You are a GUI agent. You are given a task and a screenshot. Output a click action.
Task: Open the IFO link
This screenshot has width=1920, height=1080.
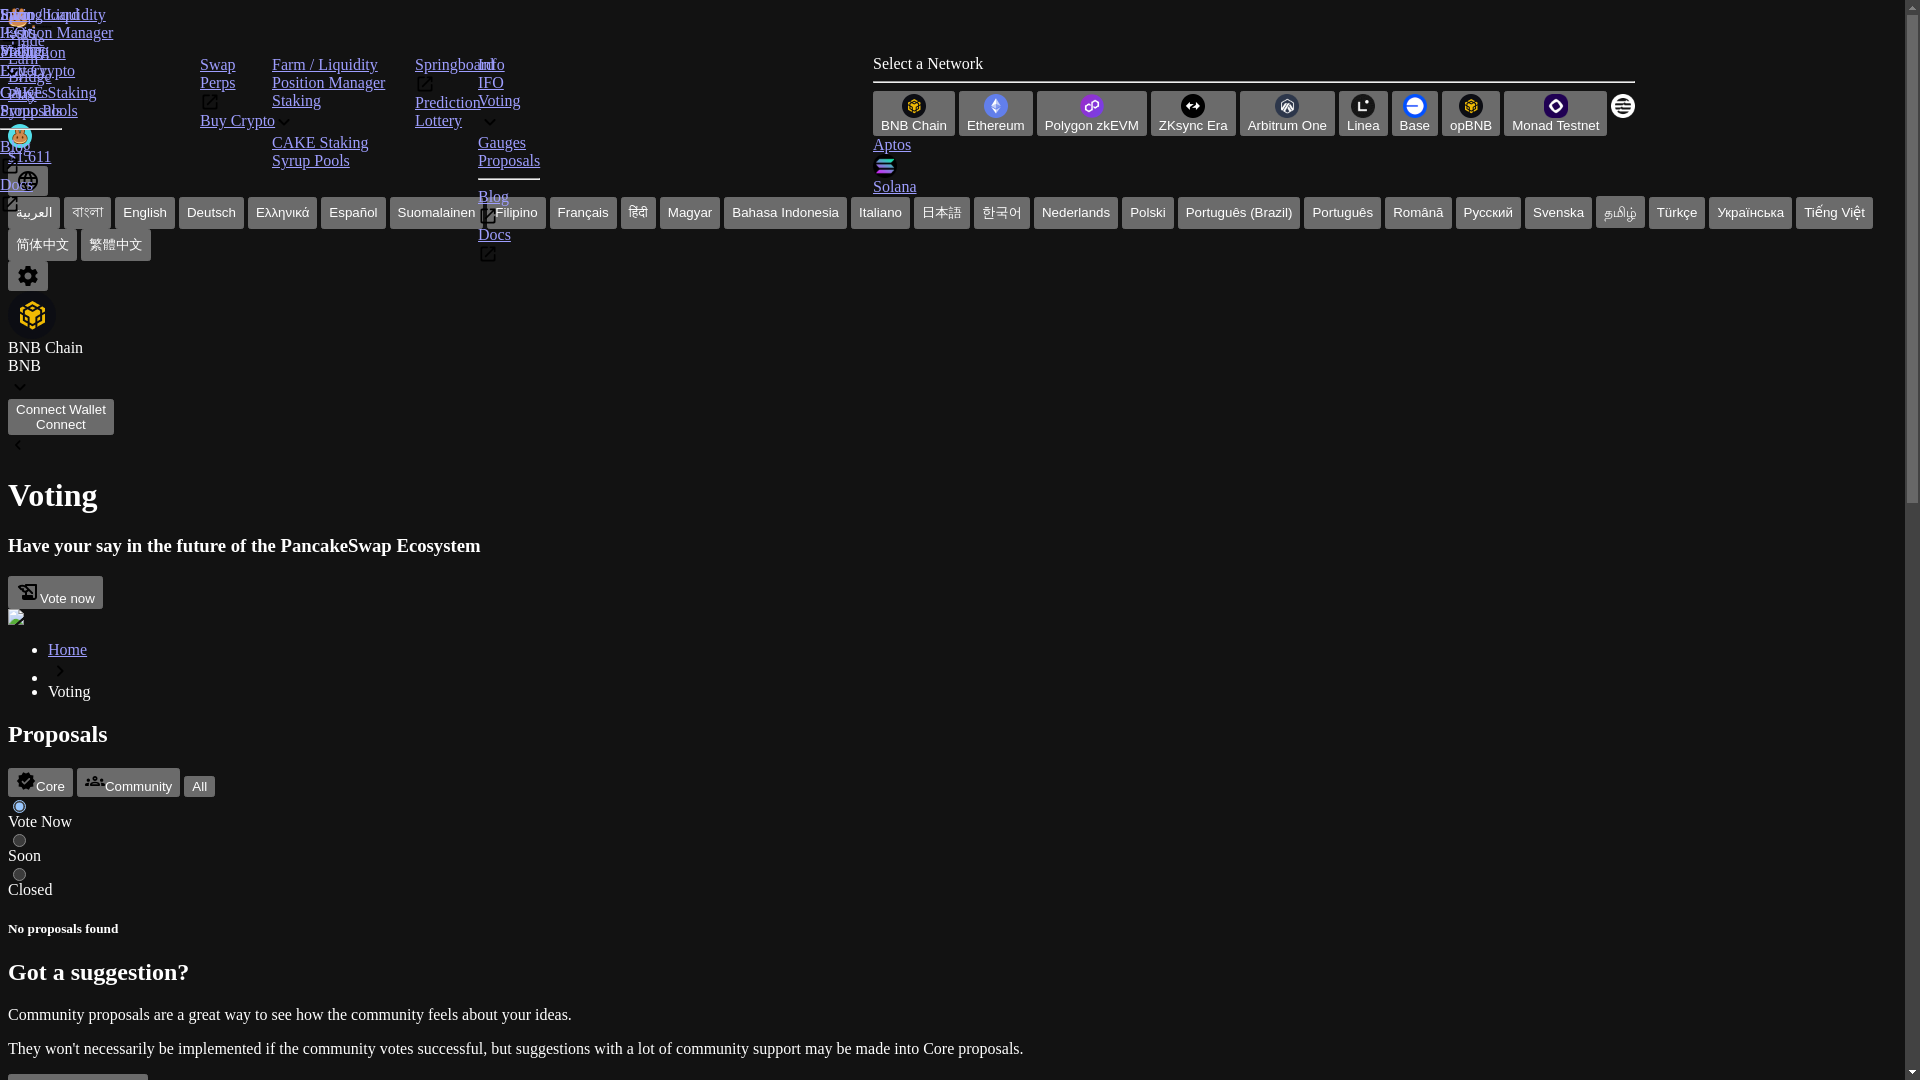click(x=491, y=83)
